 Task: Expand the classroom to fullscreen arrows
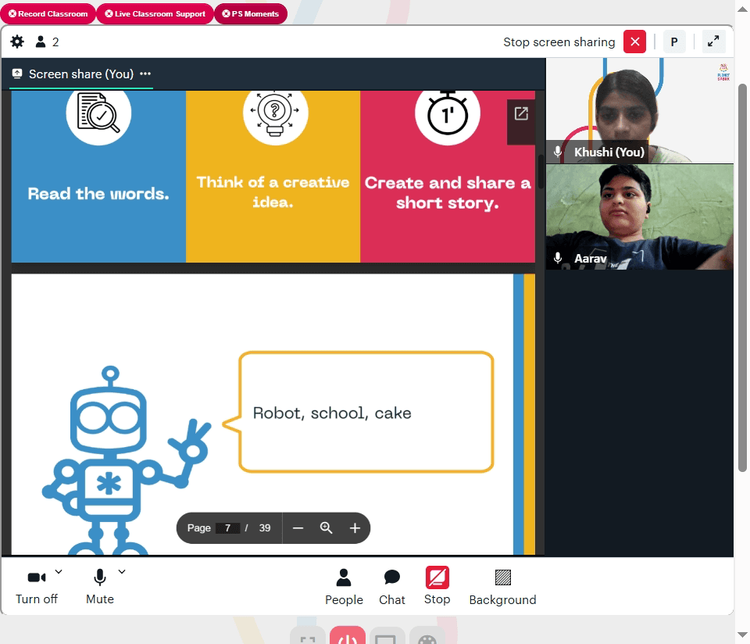[x=713, y=42]
